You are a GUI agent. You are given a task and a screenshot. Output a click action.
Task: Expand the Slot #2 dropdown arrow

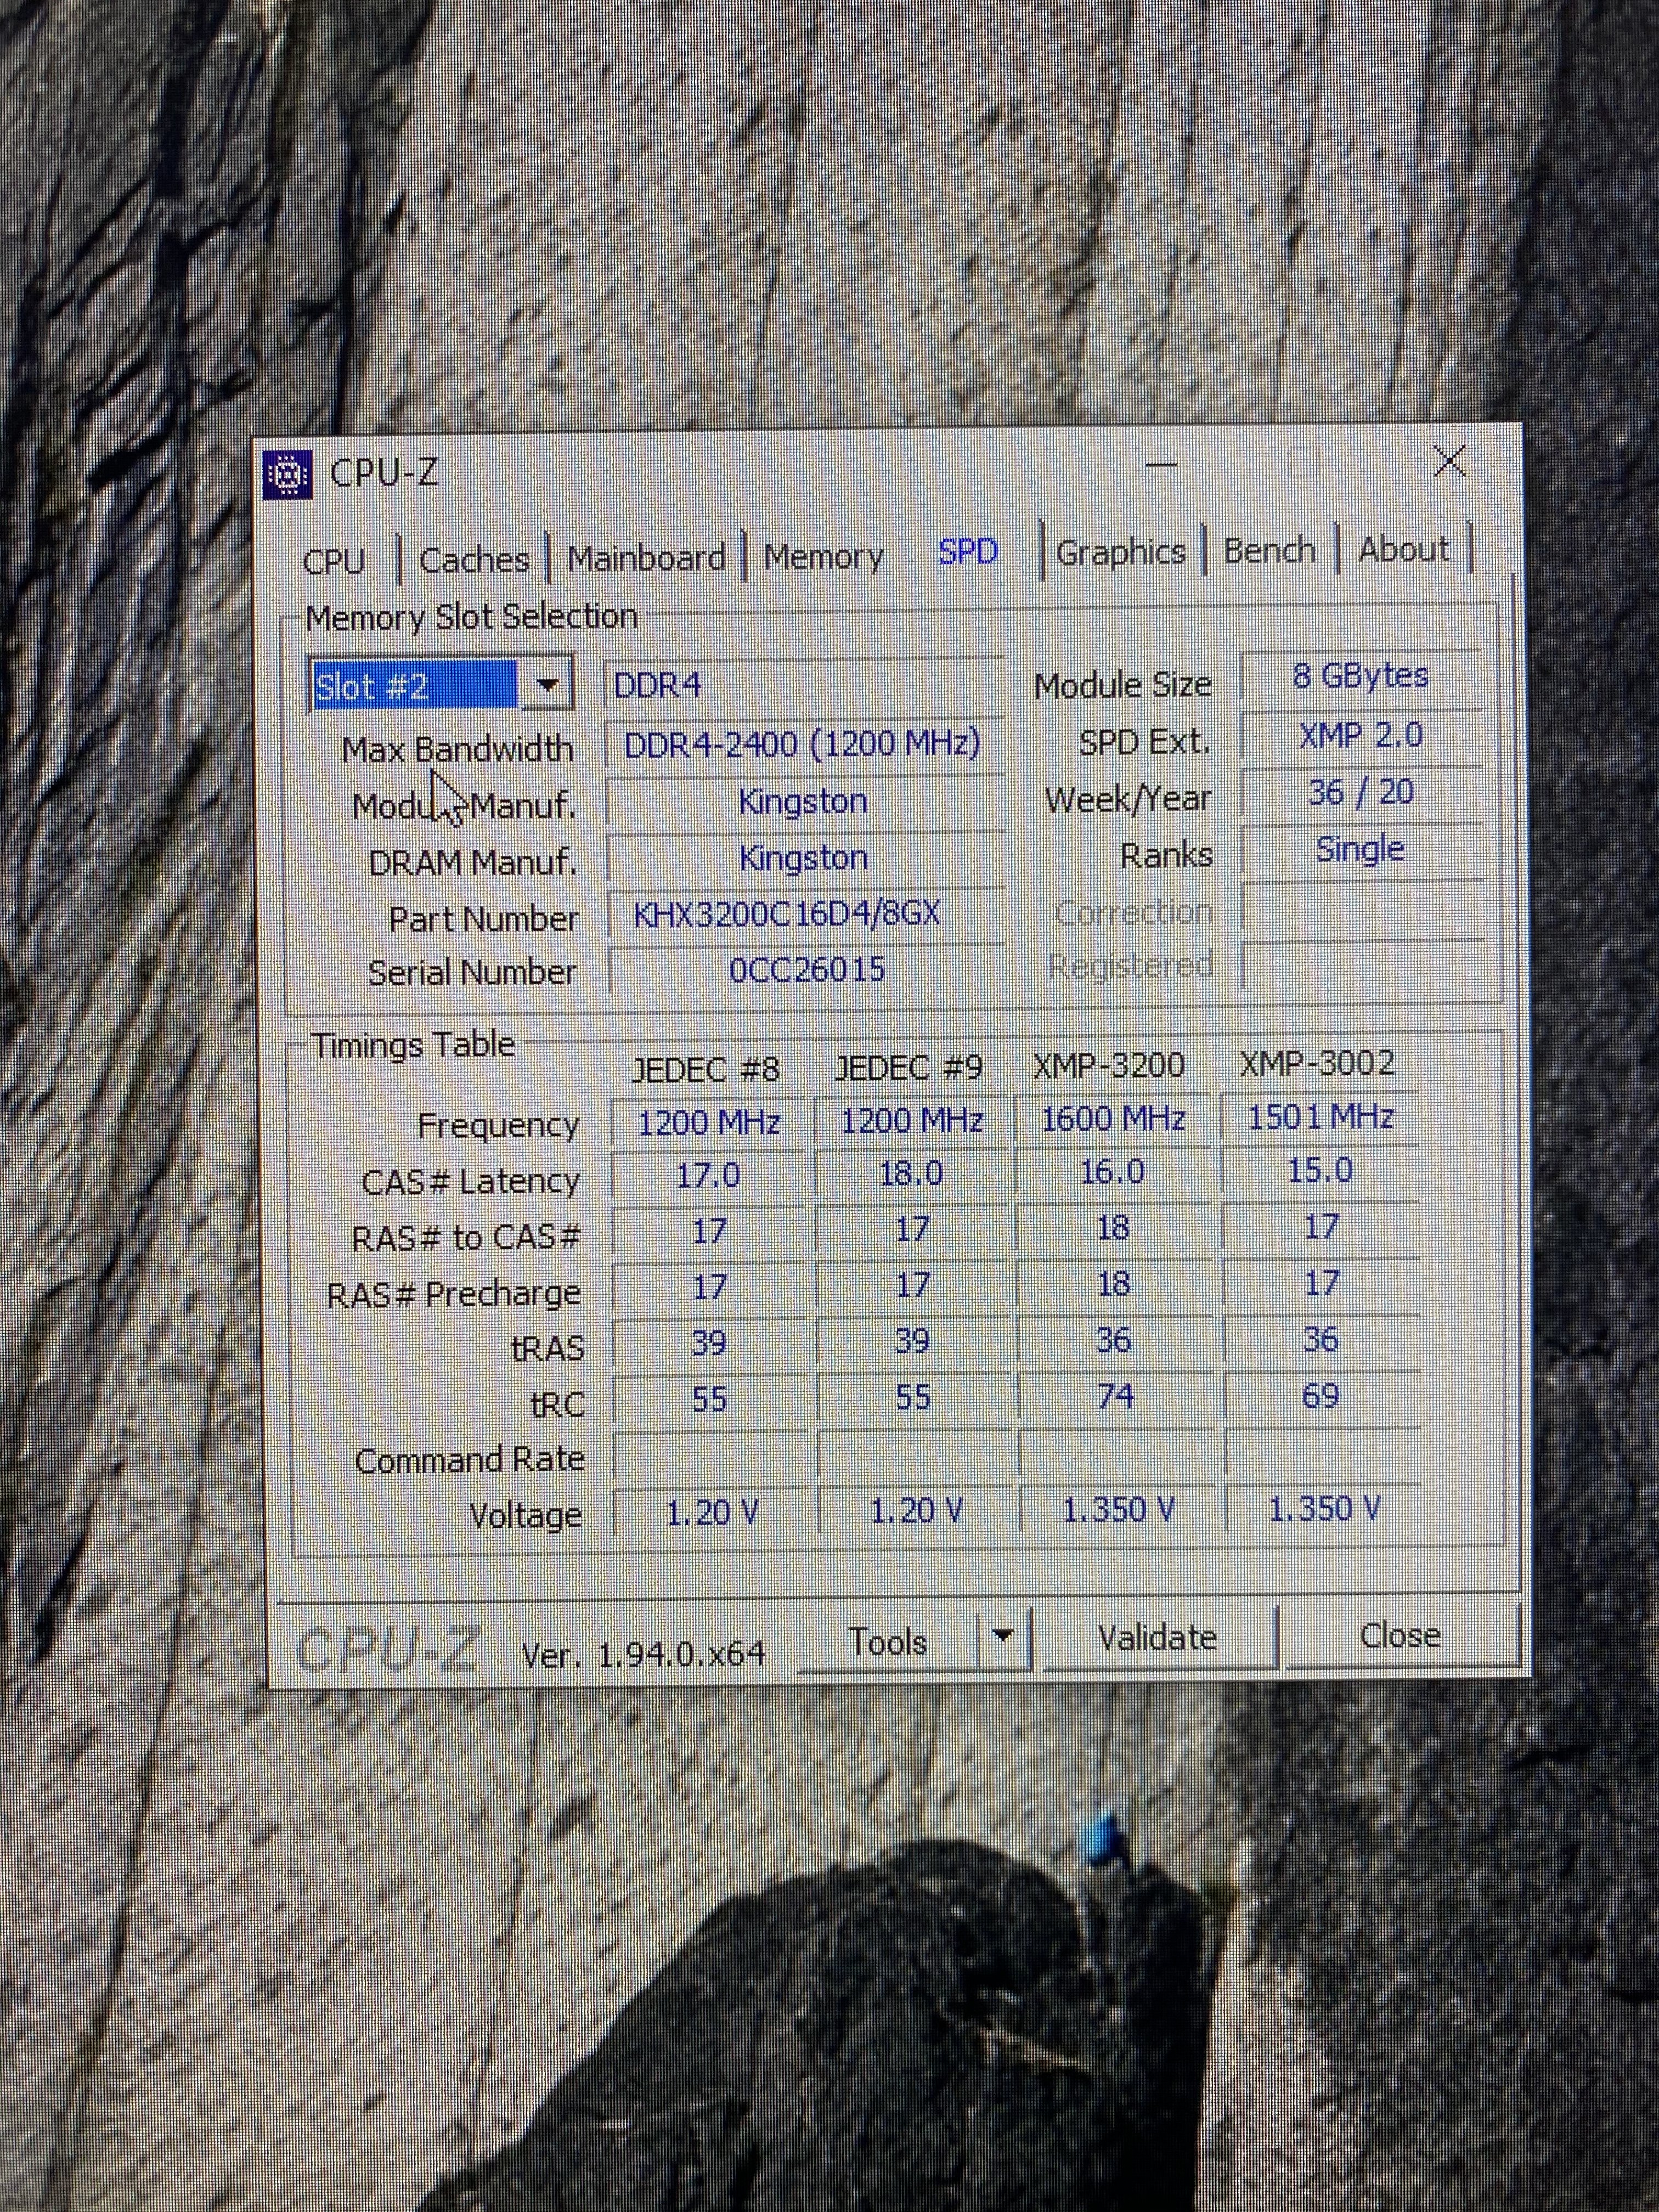546,685
